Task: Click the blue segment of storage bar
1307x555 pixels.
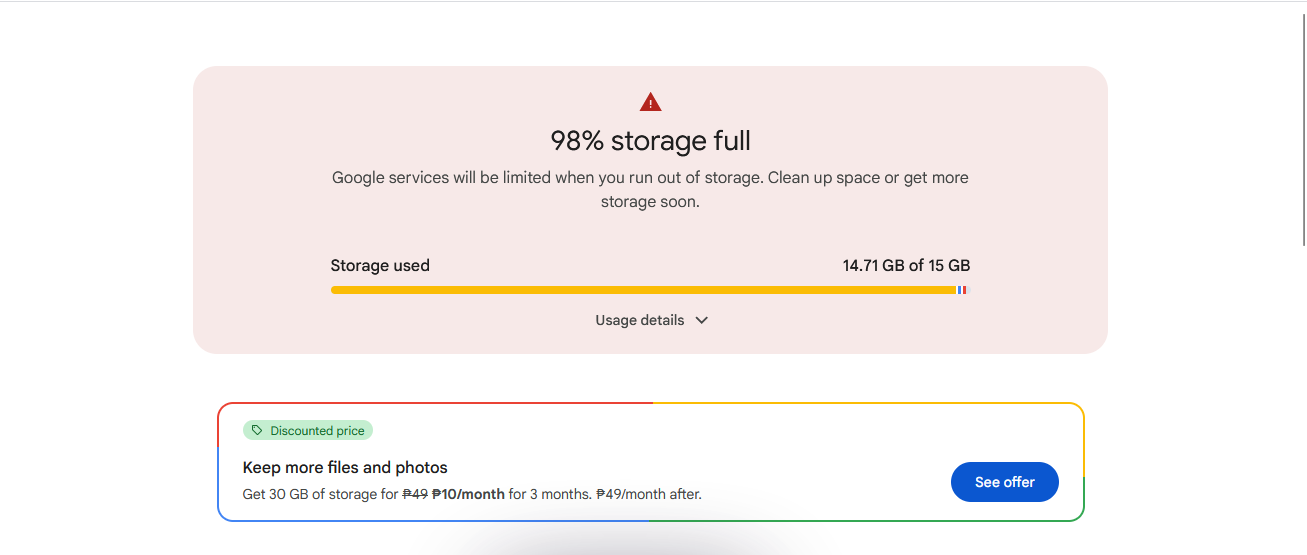Action: click(x=959, y=290)
